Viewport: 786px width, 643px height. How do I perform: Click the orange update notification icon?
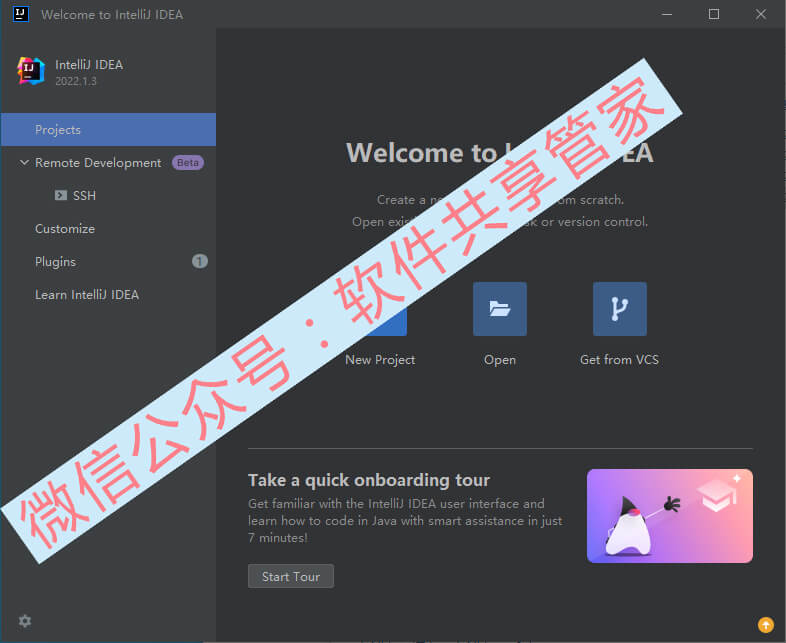click(x=765, y=625)
